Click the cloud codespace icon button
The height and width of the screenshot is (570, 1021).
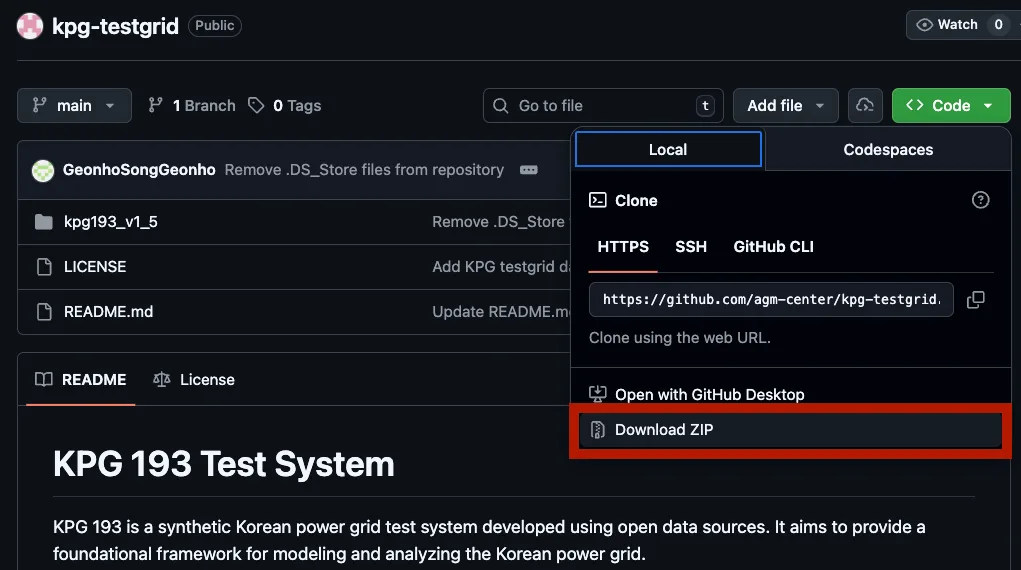point(865,106)
